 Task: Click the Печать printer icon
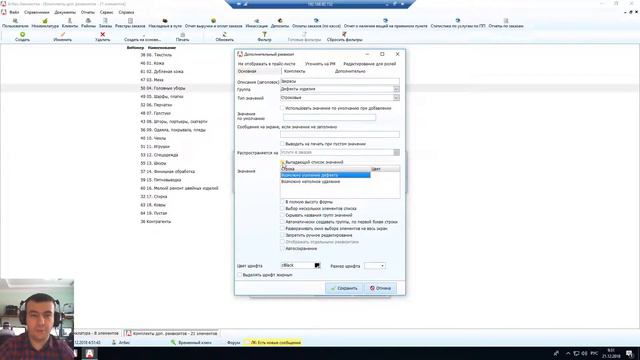[182, 35]
